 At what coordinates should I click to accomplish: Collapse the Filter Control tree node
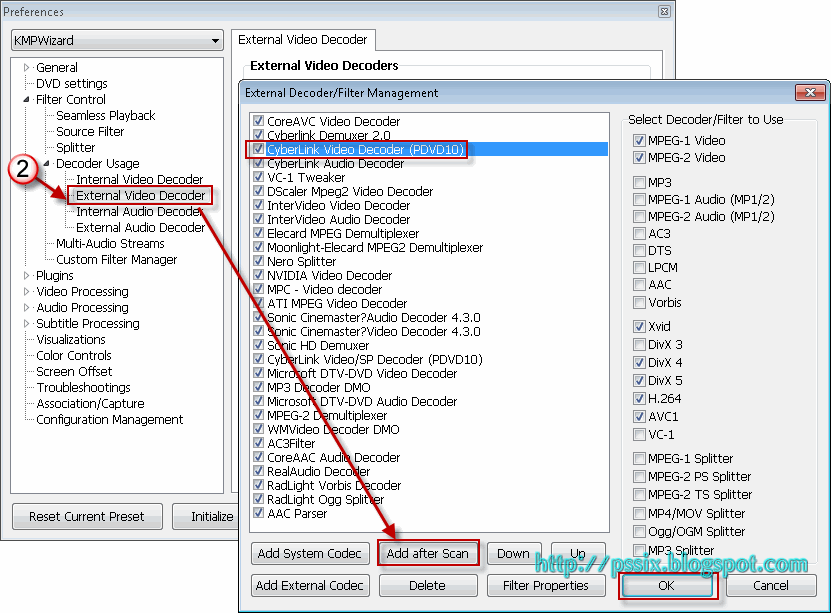click(26, 99)
